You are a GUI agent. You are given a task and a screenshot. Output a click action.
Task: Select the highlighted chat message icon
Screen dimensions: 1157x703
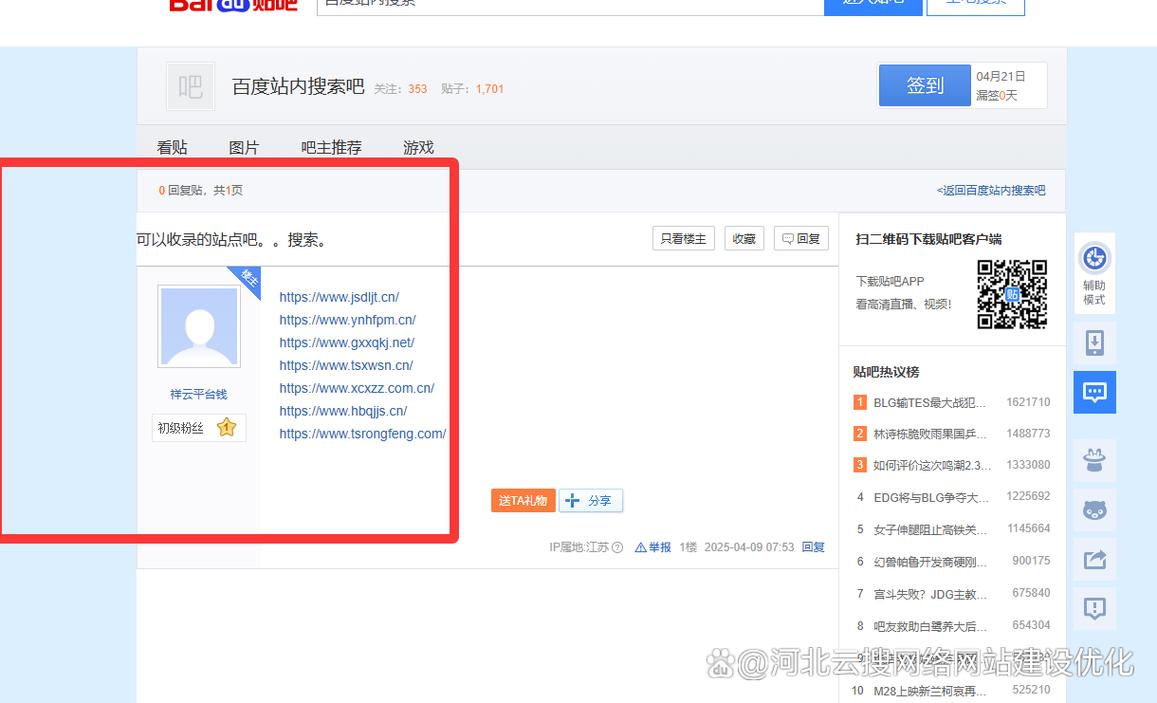1094,392
